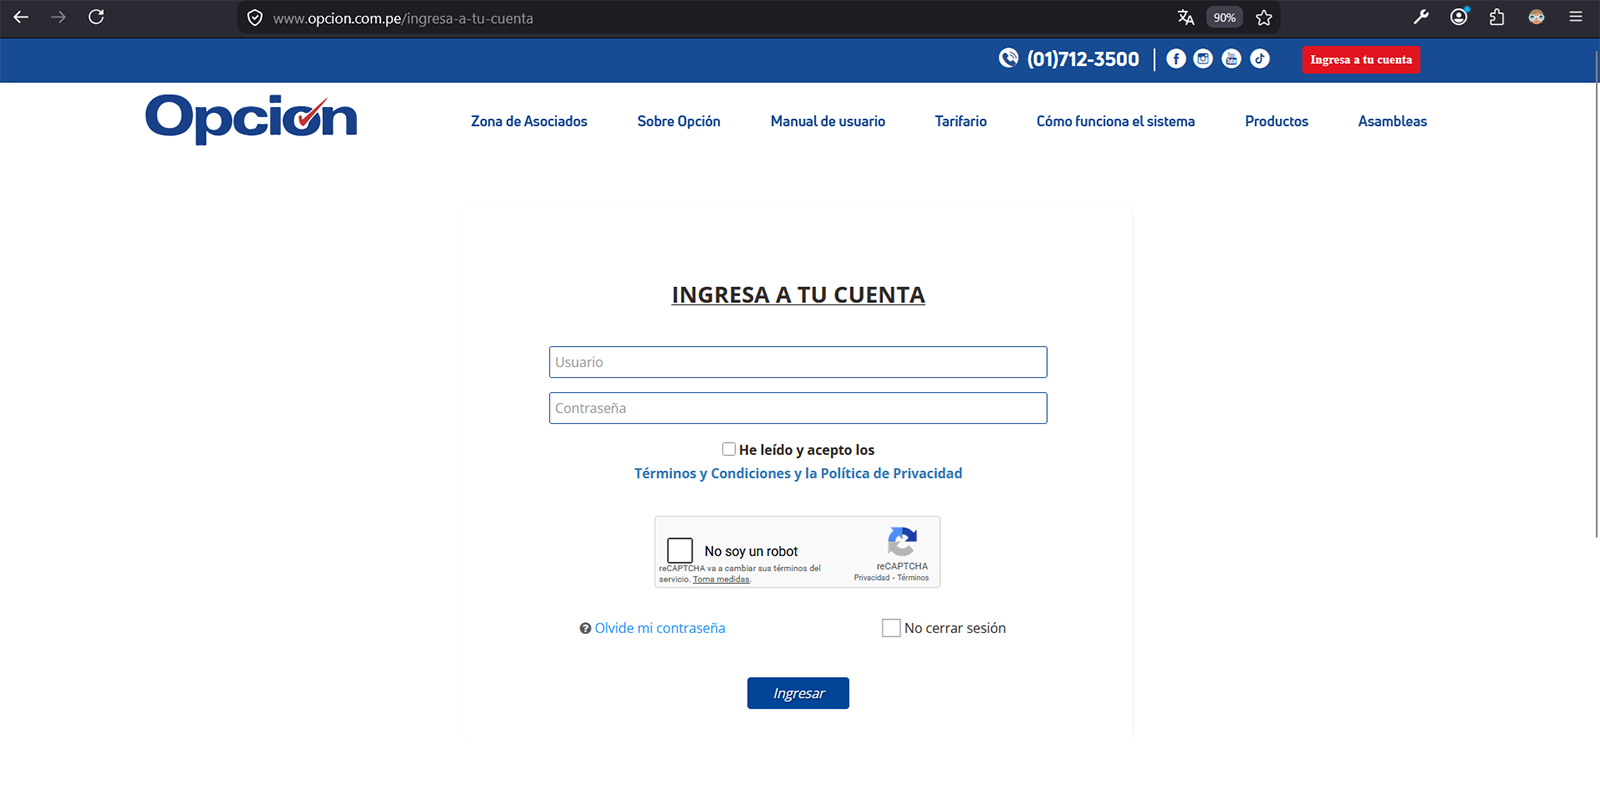Screen dimensions: 1600x791
Task: Click the INGRESA A TU CUENTA heading
Action: (x=798, y=295)
